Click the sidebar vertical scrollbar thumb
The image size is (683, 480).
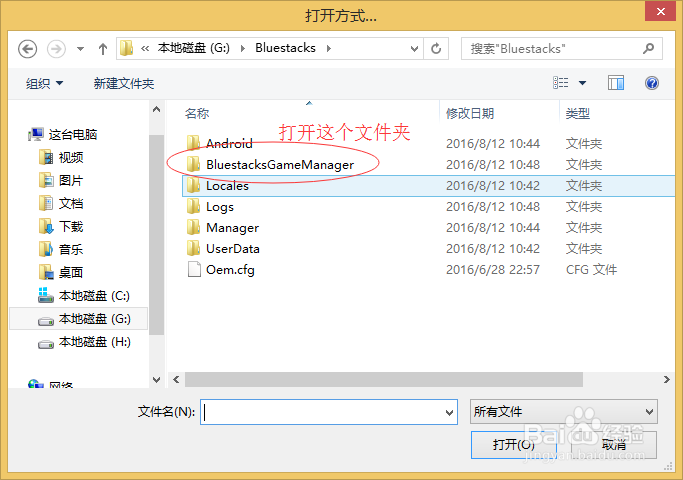pos(156,234)
